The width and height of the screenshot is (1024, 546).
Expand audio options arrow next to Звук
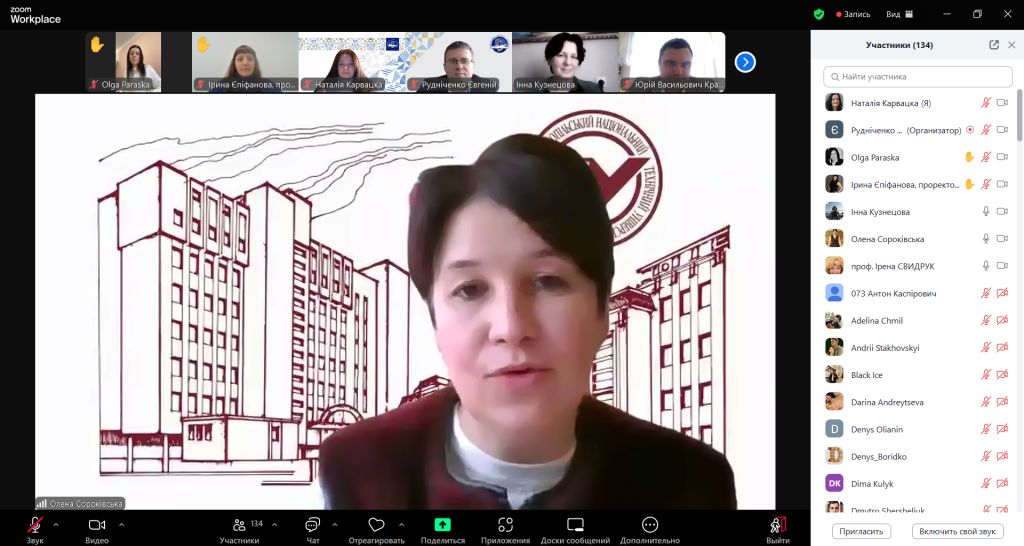click(x=56, y=524)
